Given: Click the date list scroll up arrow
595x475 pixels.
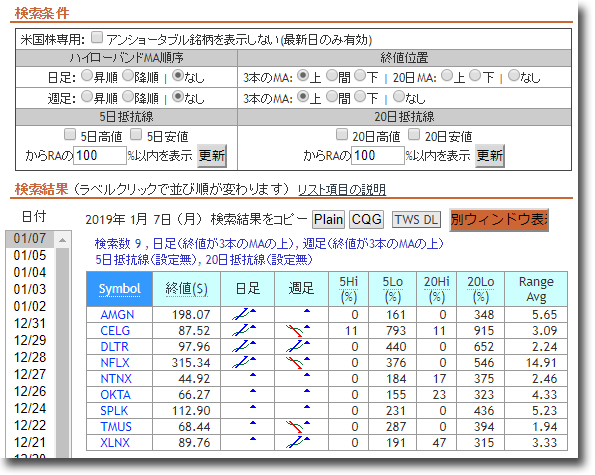Looking at the screenshot, I should click(x=63, y=240).
